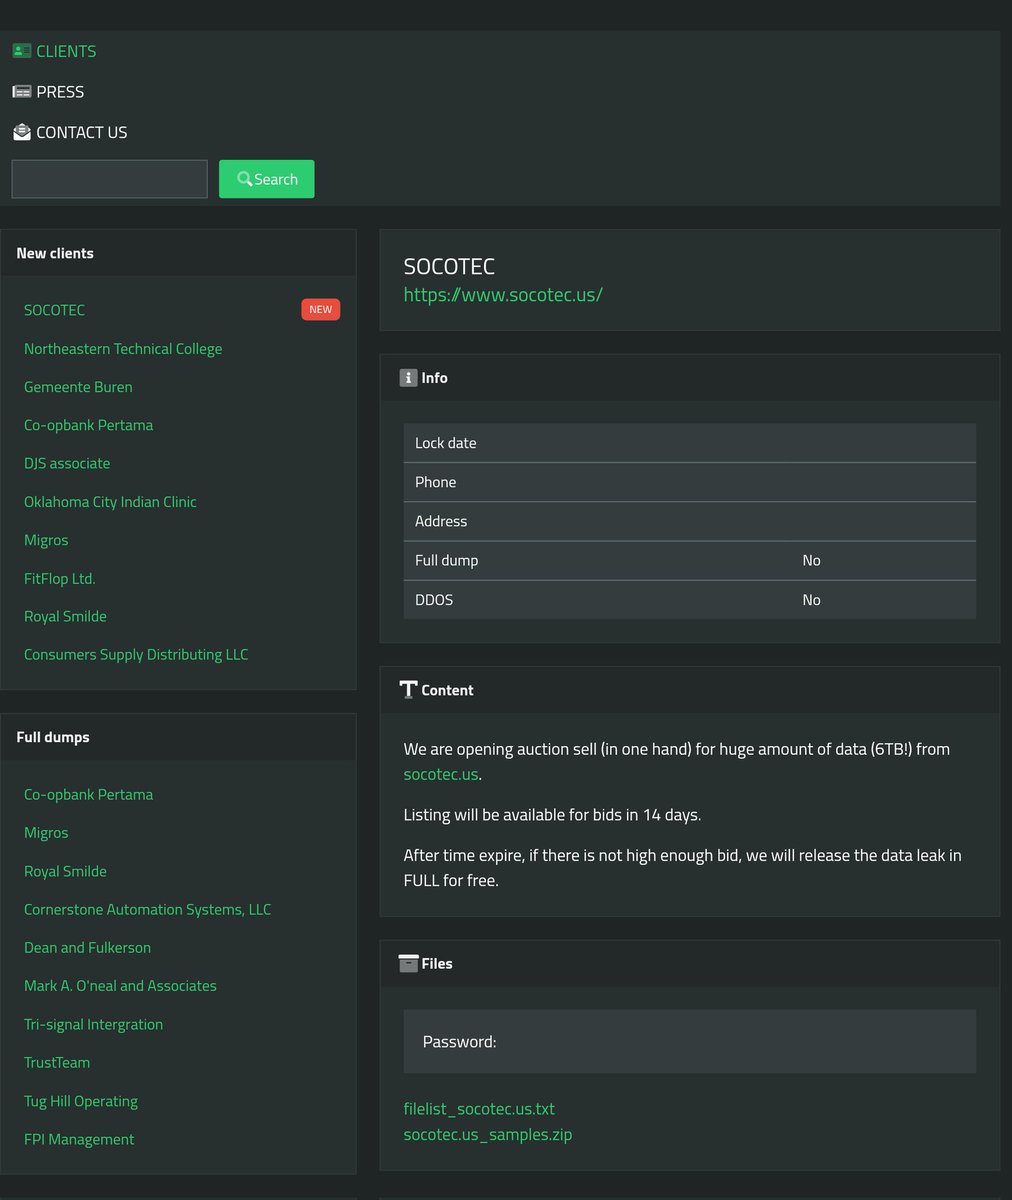Open DJS associate entry
This screenshot has height=1200, width=1012.
click(x=67, y=463)
